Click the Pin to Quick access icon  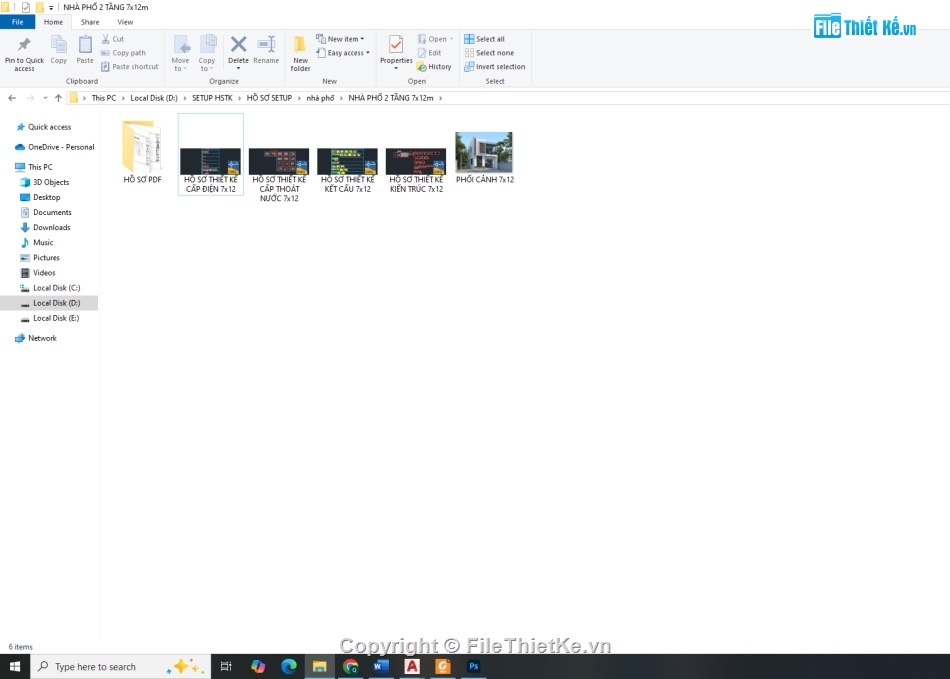tap(24, 45)
